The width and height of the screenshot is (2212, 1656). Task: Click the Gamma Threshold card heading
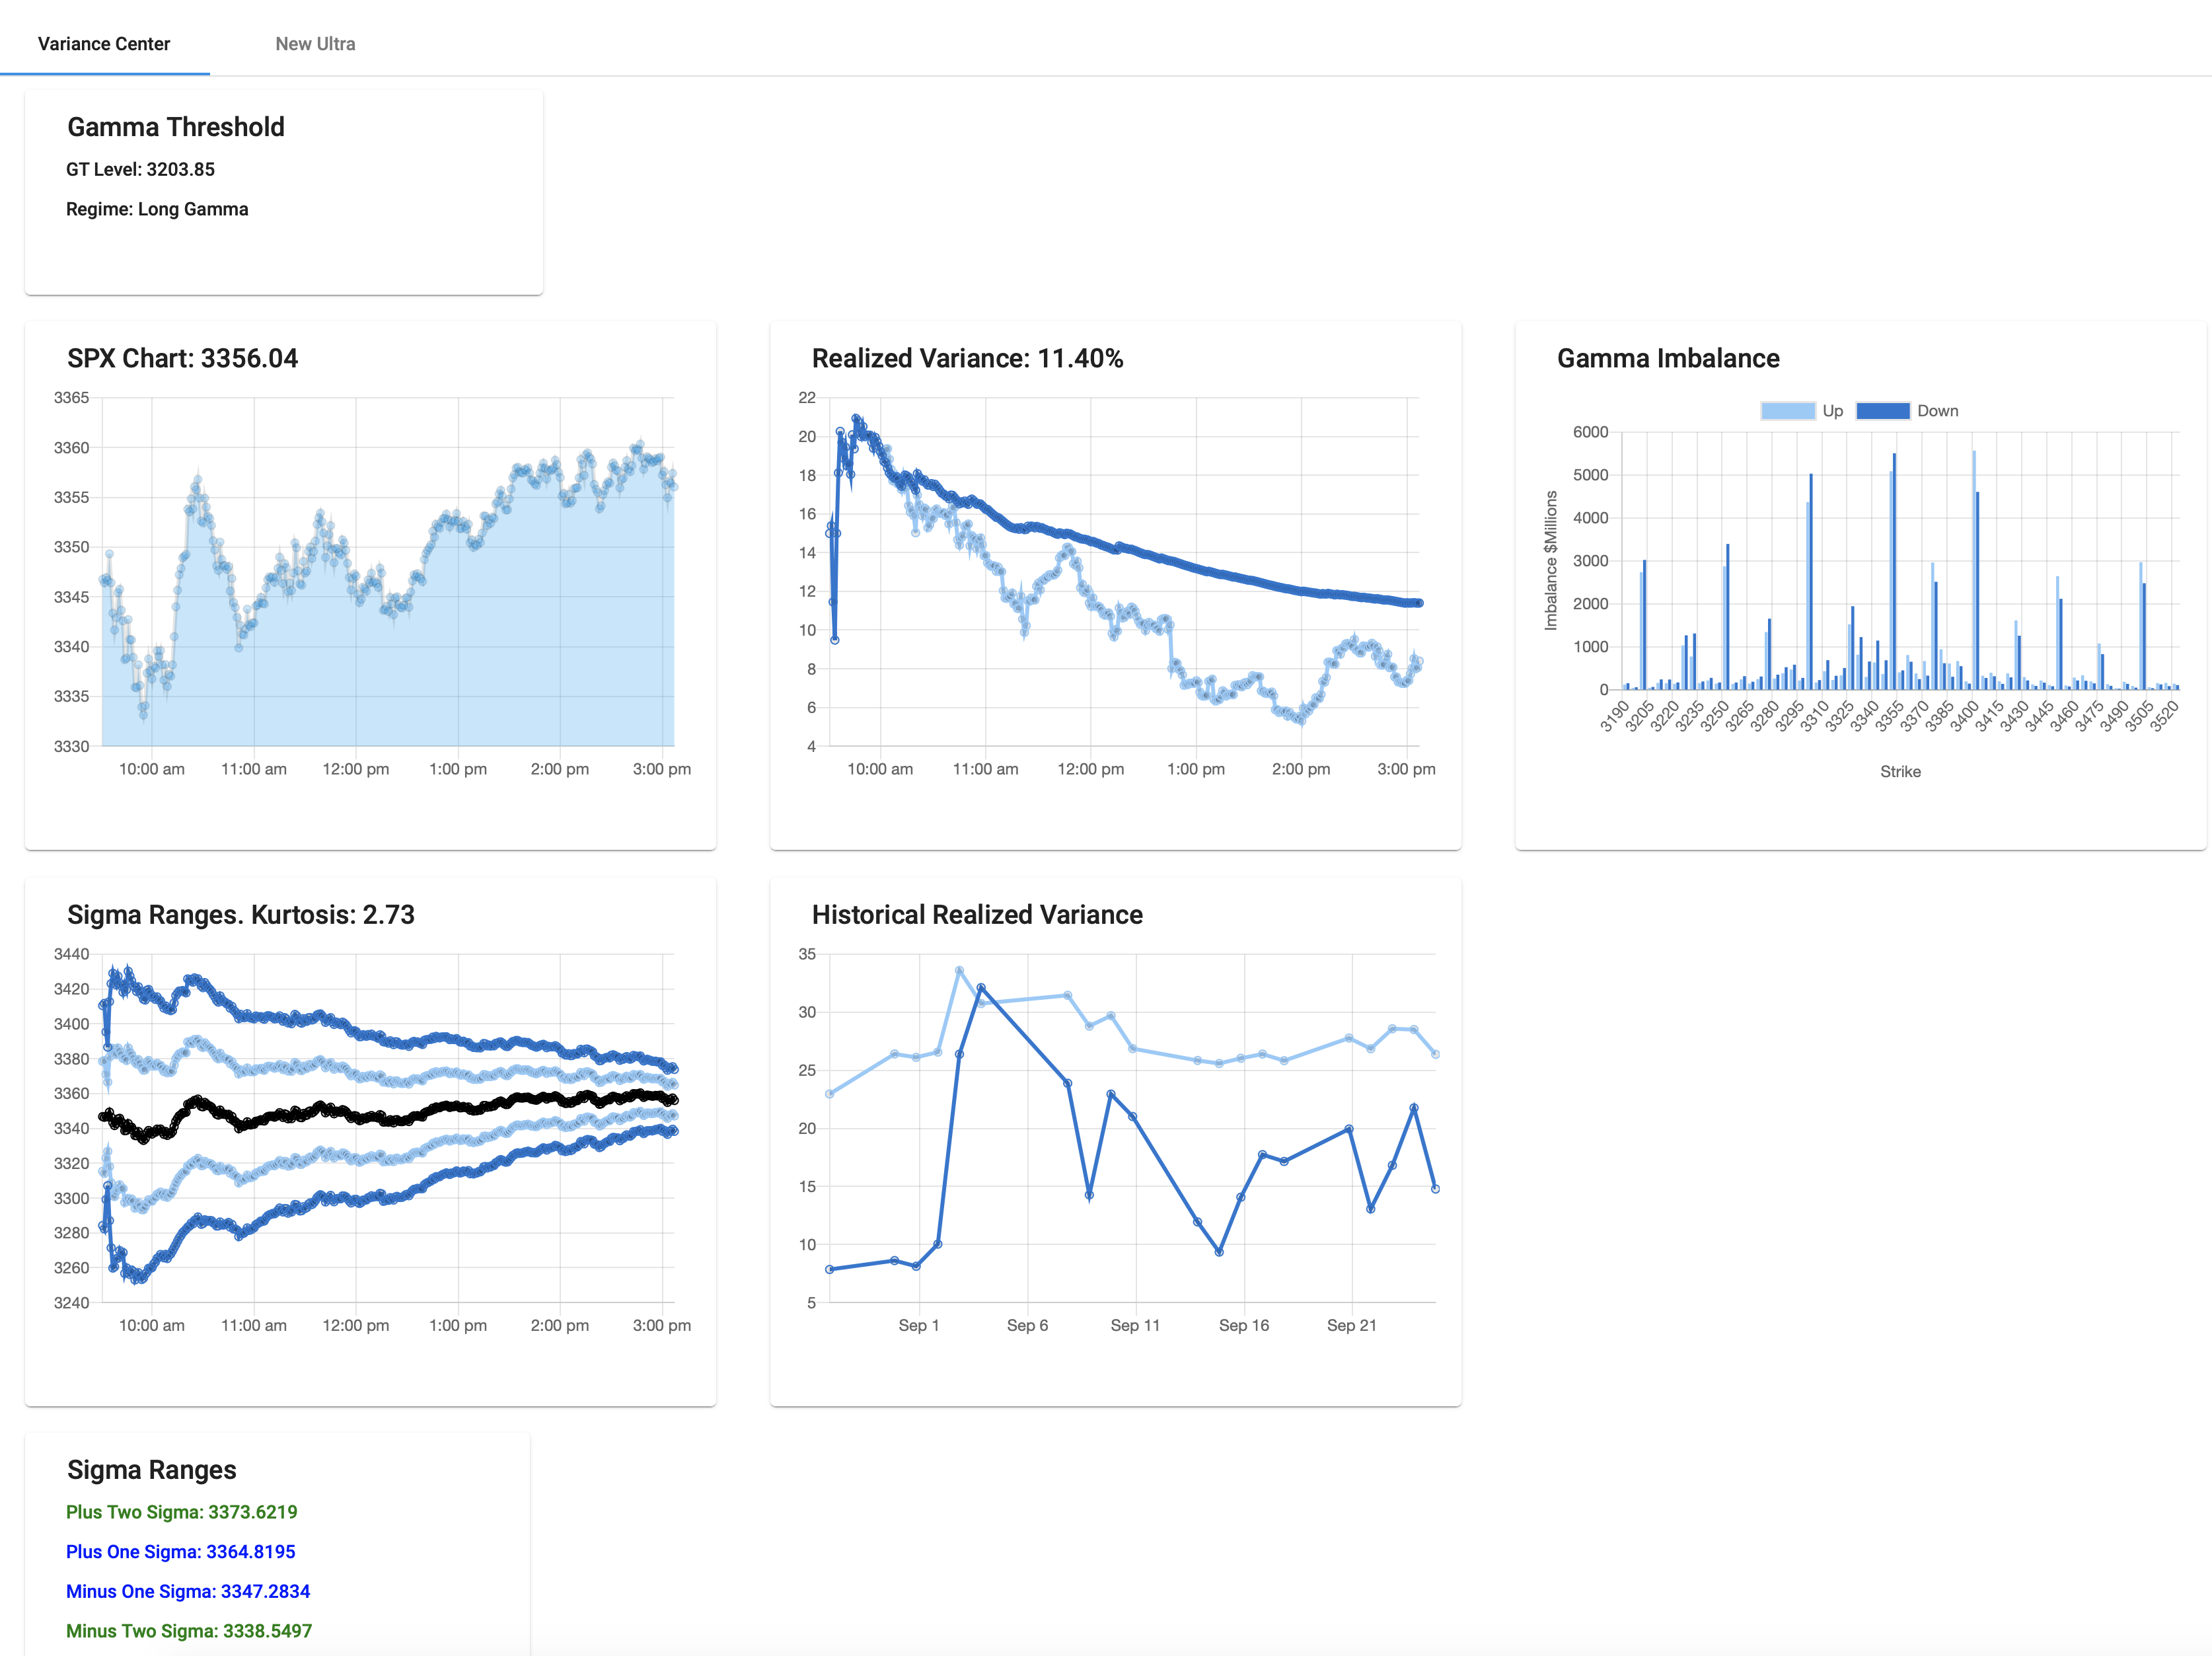(x=176, y=127)
